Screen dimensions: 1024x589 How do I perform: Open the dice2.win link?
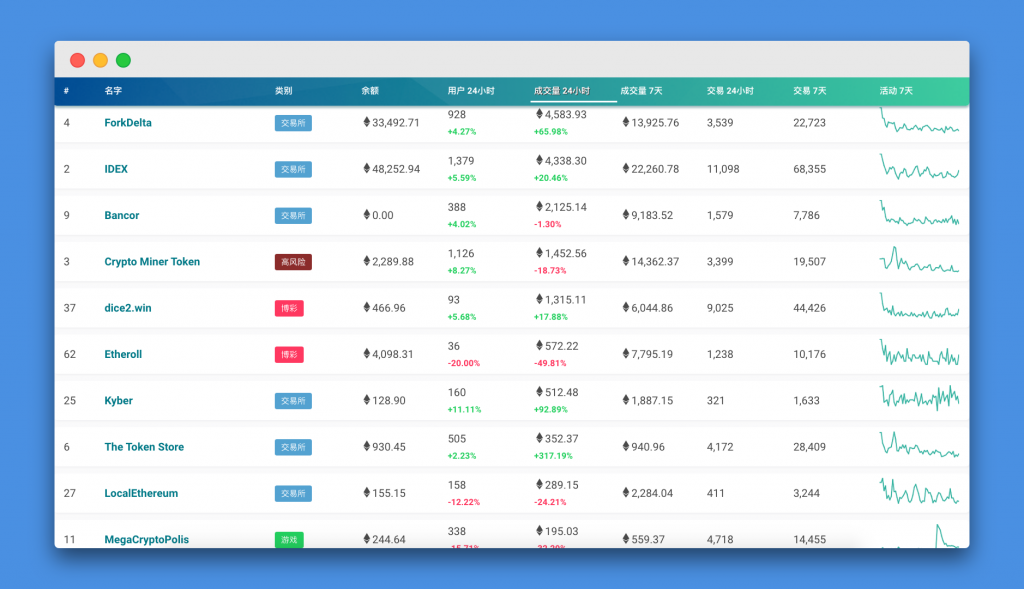127,308
